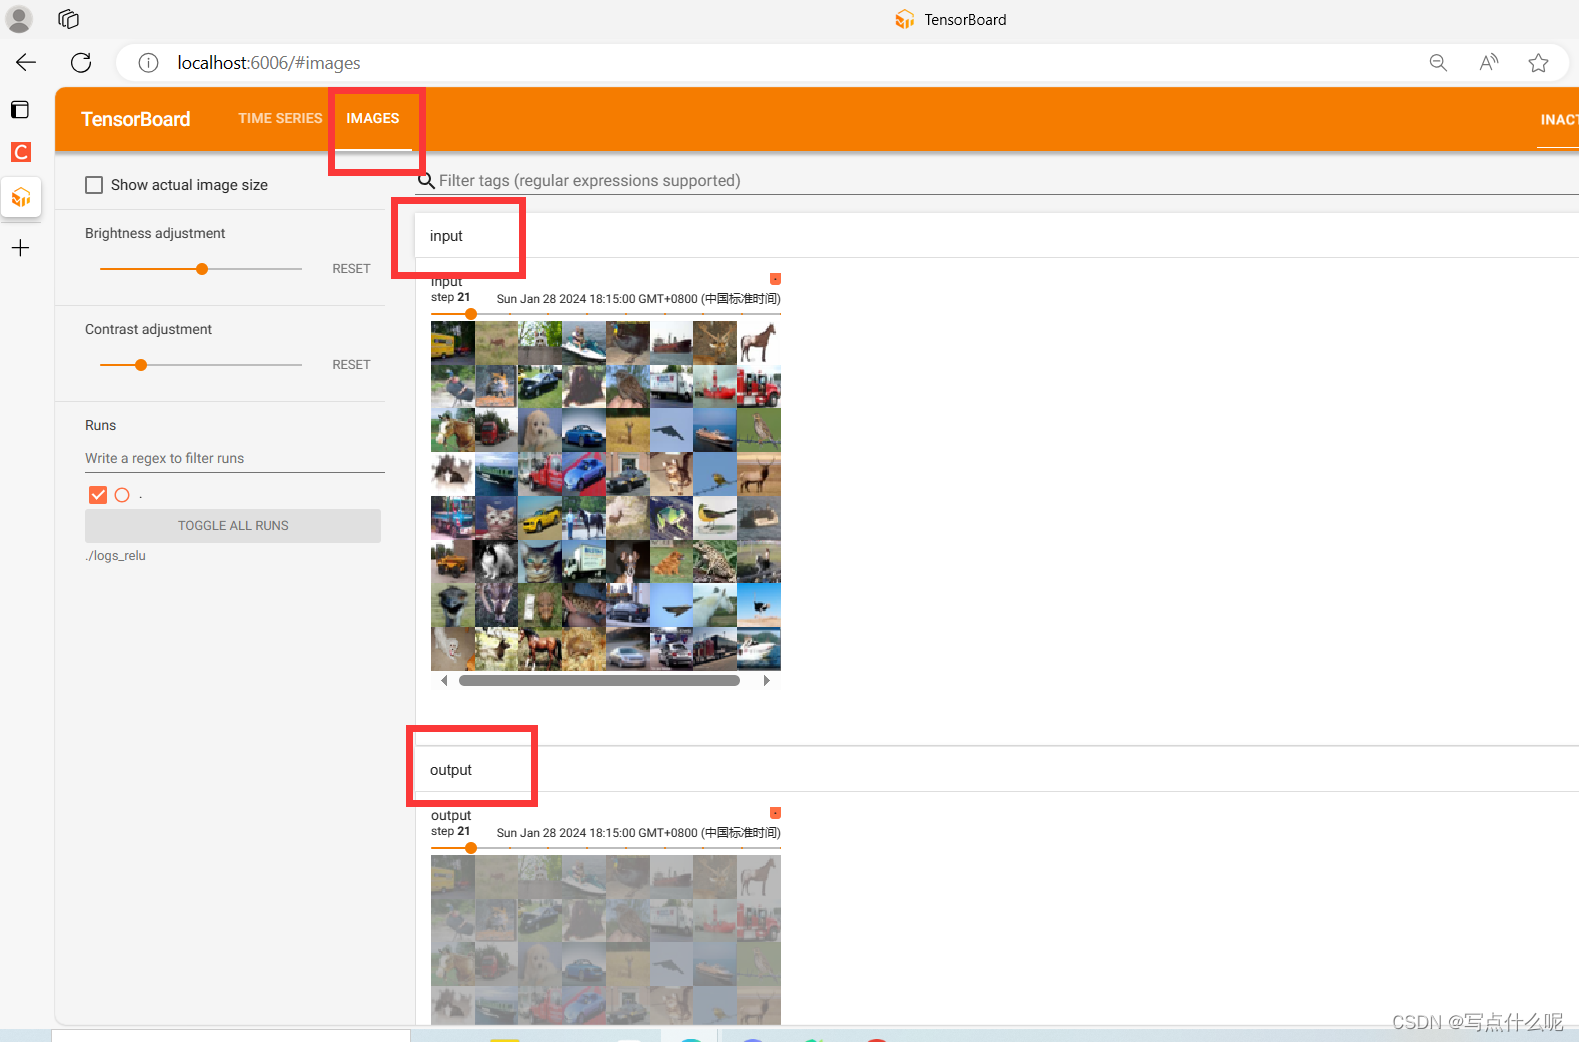This screenshot has height=1042, width=1579.
Task: Toggle Show actual image size
Action: point(94,185)
